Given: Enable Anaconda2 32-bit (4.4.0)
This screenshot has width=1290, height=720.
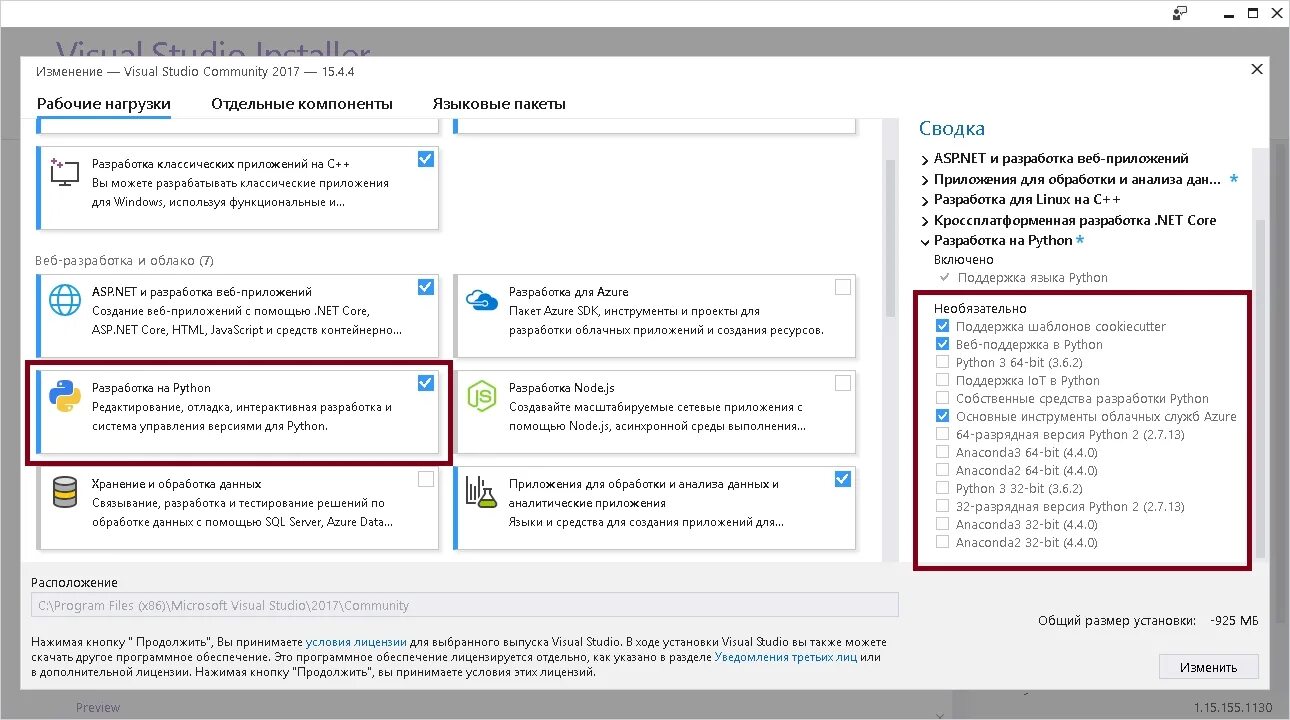Looking at the screenshot, I should [942, 542].
